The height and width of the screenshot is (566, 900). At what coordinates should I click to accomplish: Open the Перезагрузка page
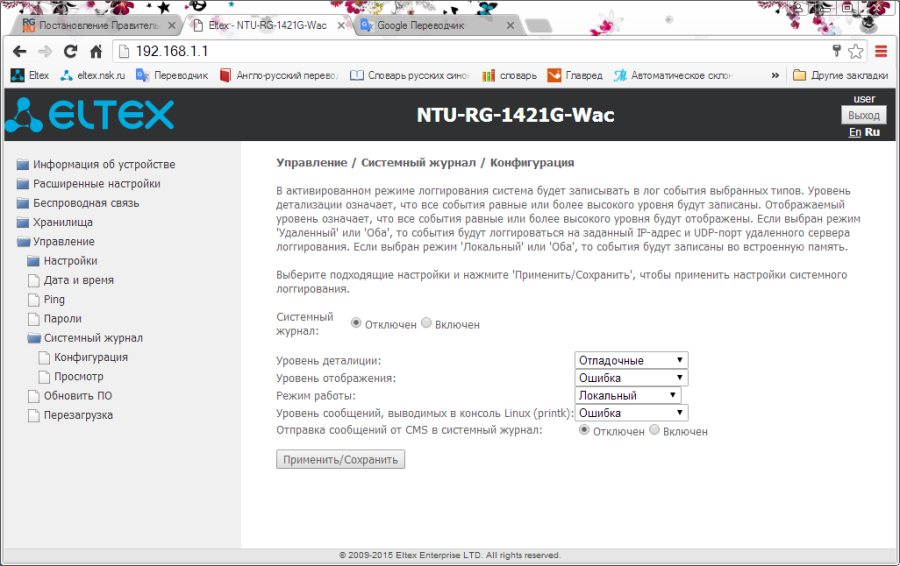click(x=71, y=415)
